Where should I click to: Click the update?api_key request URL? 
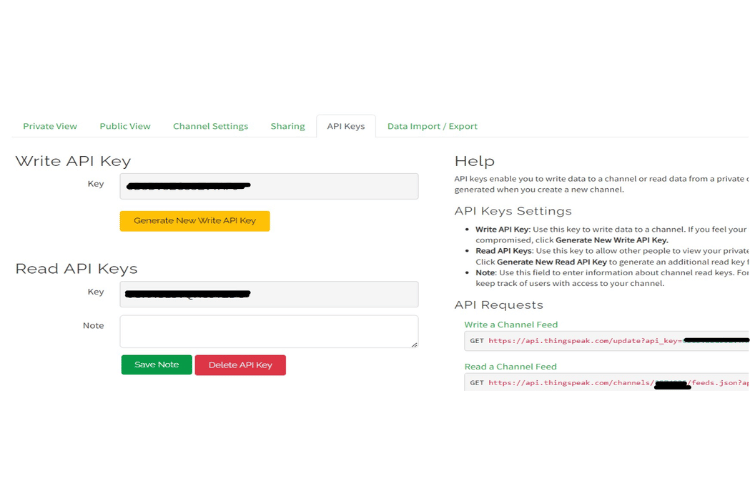[x=618, y=341]
